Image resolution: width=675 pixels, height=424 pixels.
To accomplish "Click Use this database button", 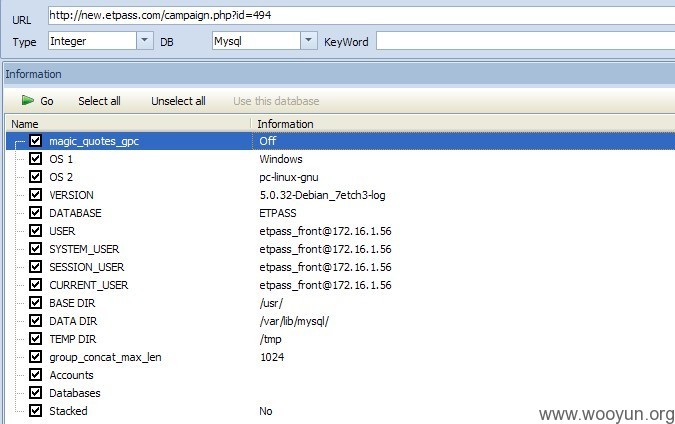I will point(276,101).
